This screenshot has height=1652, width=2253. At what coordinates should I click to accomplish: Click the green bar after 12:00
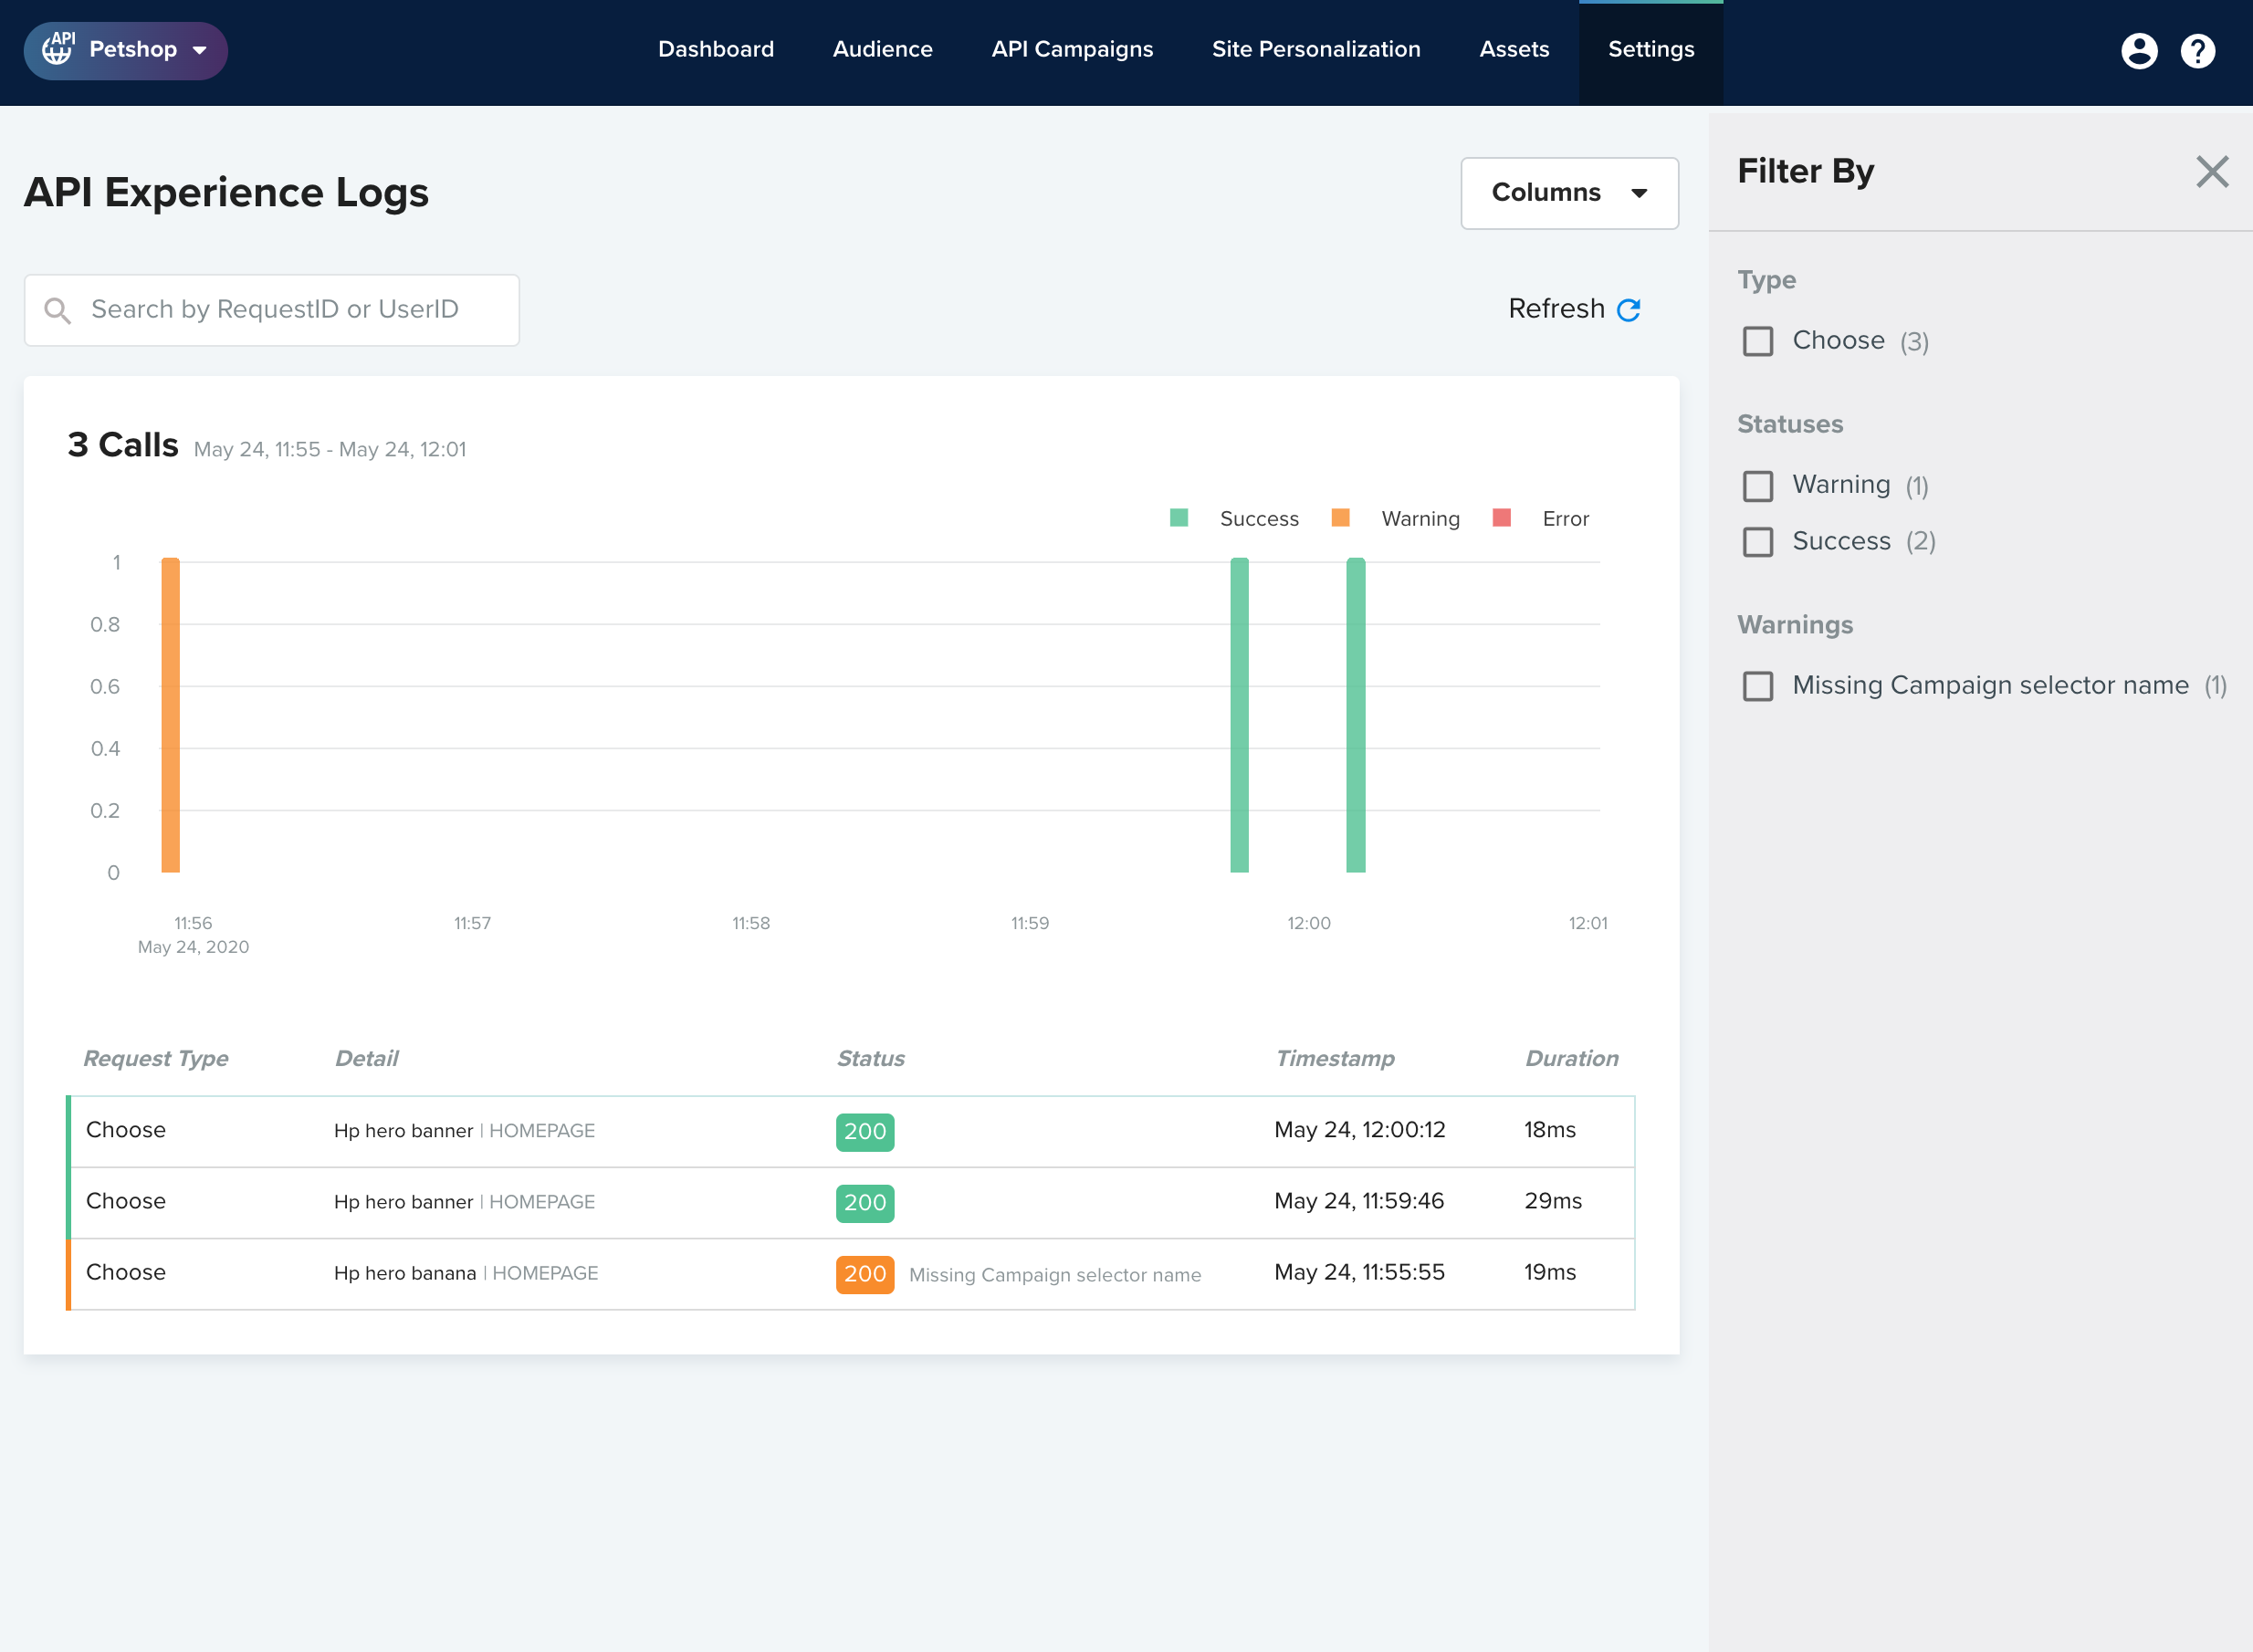tap(1356, 715)
